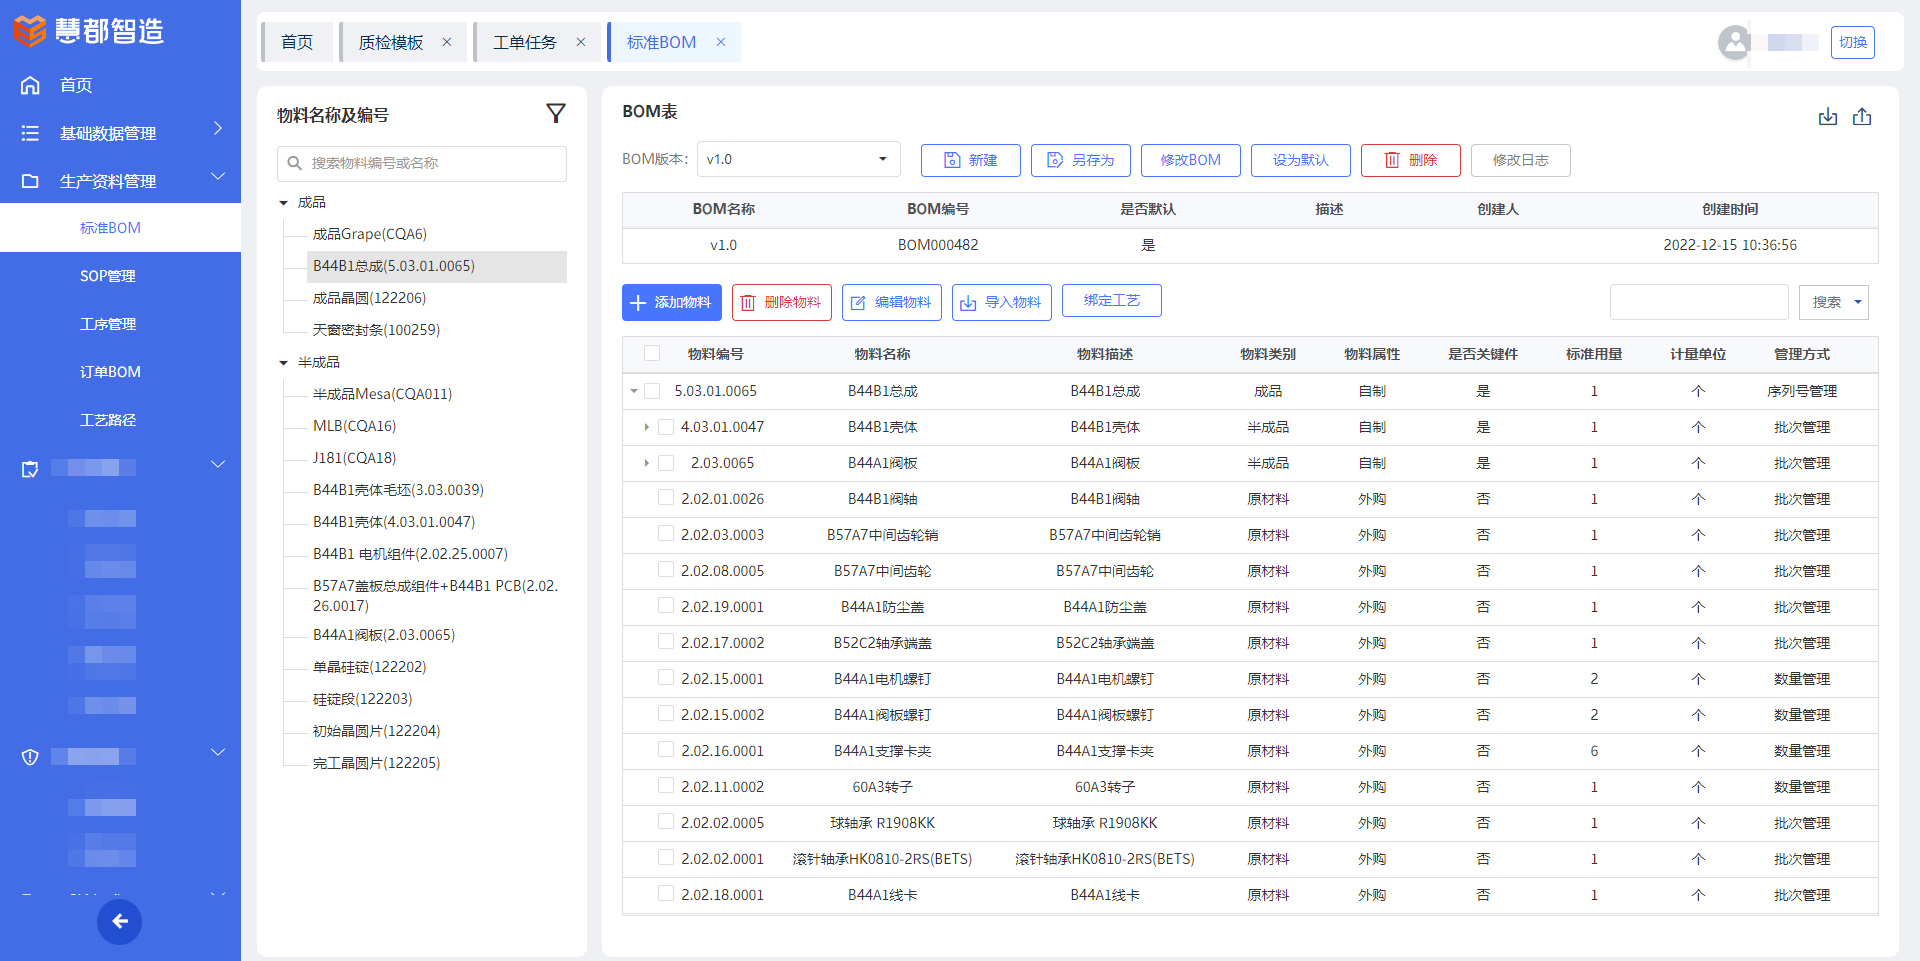Screen dimensions: 1920x961
Task: Click the 新建 button
Action: click(971, 160)
